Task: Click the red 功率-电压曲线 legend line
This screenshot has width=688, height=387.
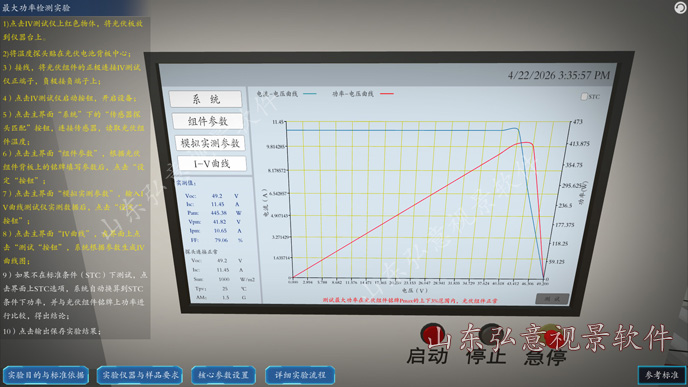Action: (x=387, y=93)
